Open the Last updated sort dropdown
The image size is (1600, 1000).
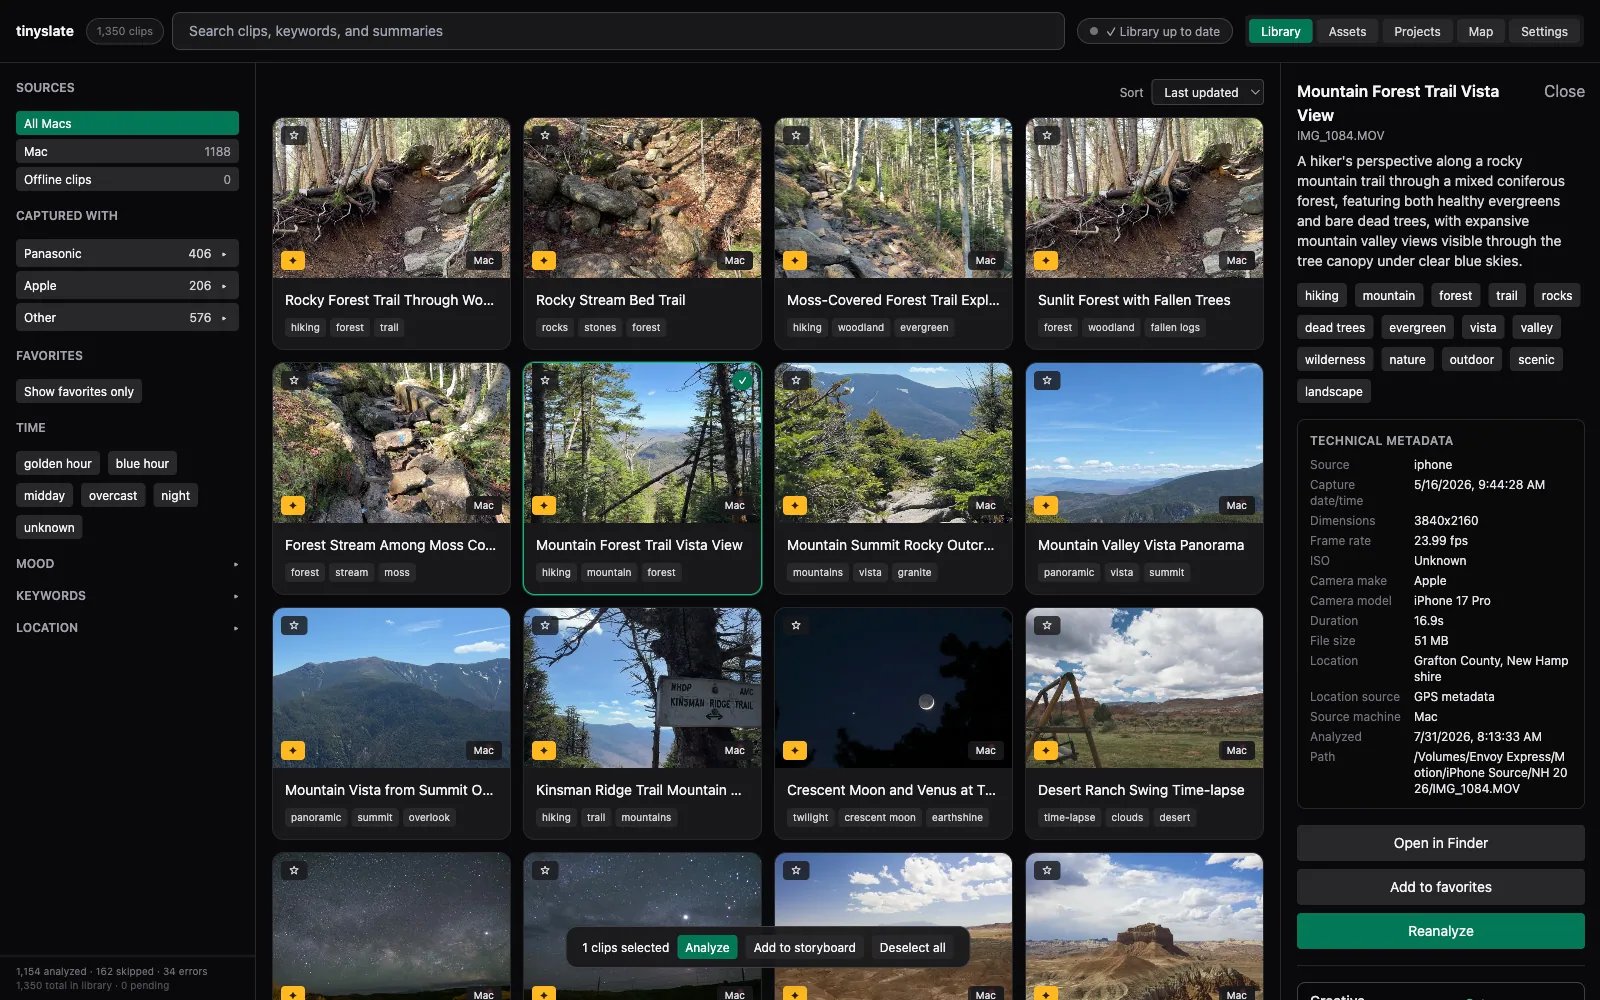click(1207, 92)
